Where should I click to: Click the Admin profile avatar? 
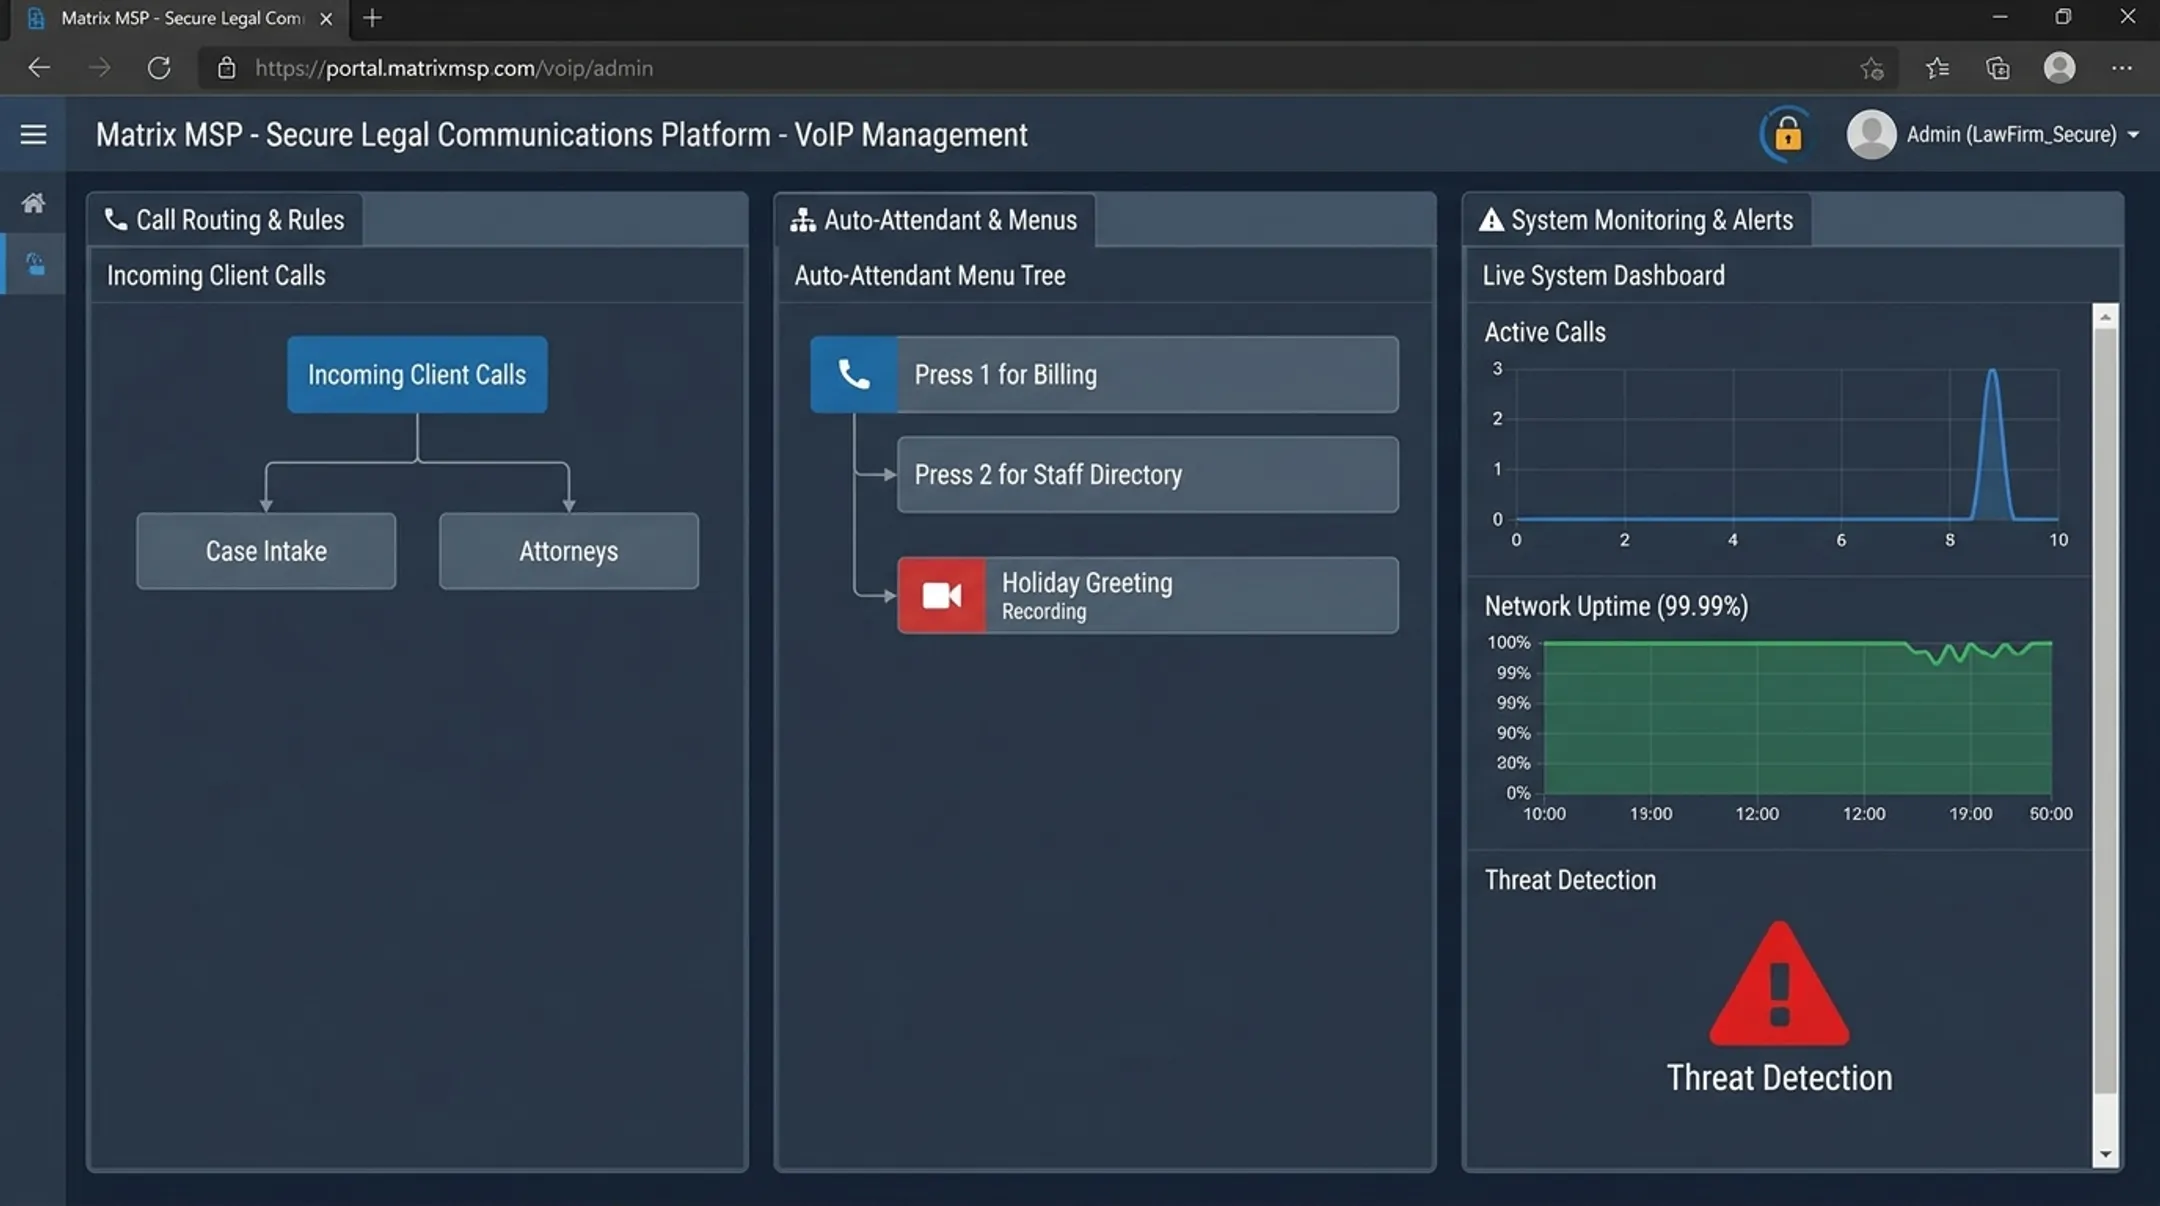point(1871,134)
